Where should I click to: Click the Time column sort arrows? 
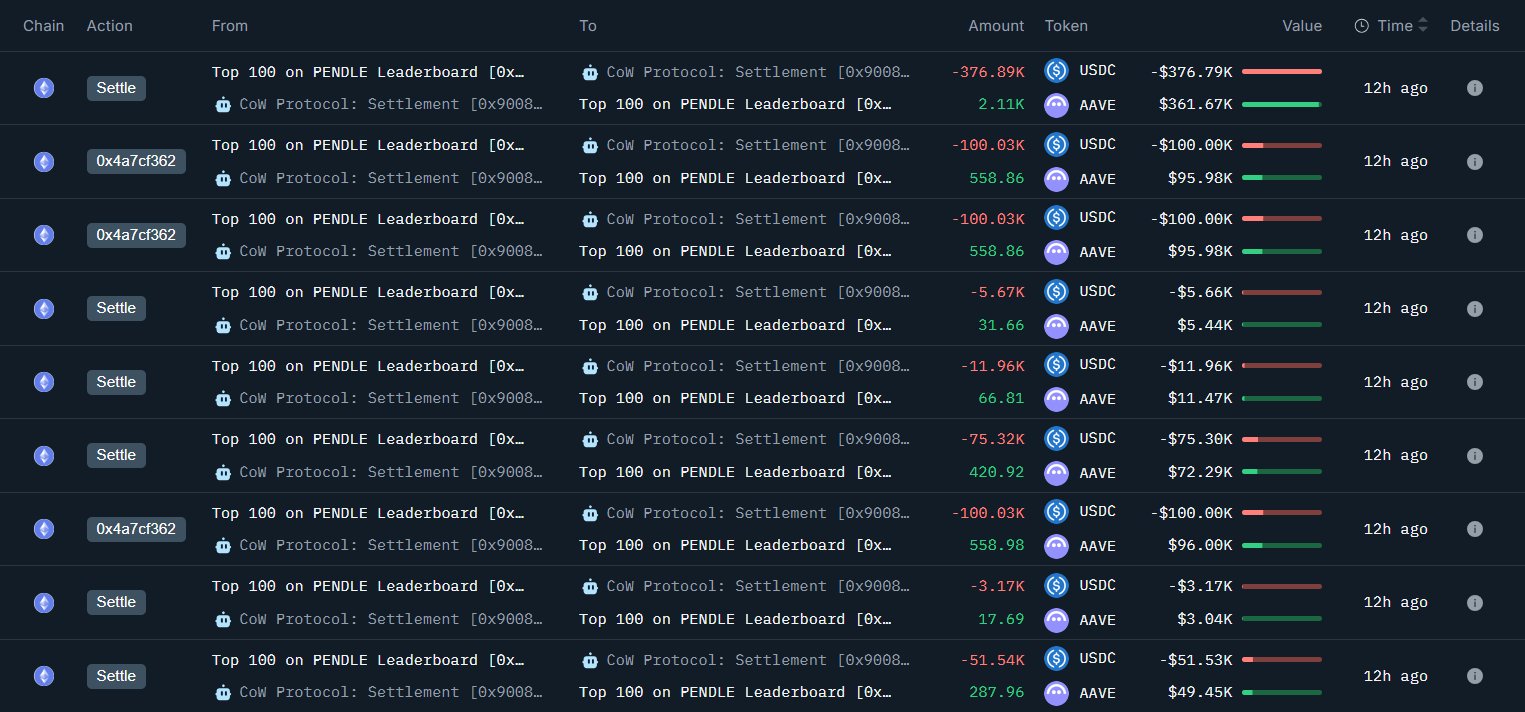pyautogui.click(x=1423, y=26)
